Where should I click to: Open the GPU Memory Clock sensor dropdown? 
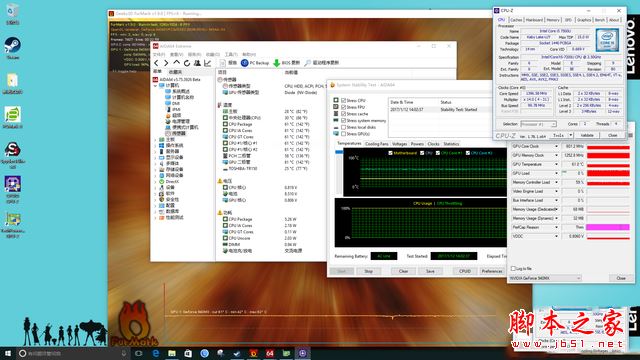(556, 155)
